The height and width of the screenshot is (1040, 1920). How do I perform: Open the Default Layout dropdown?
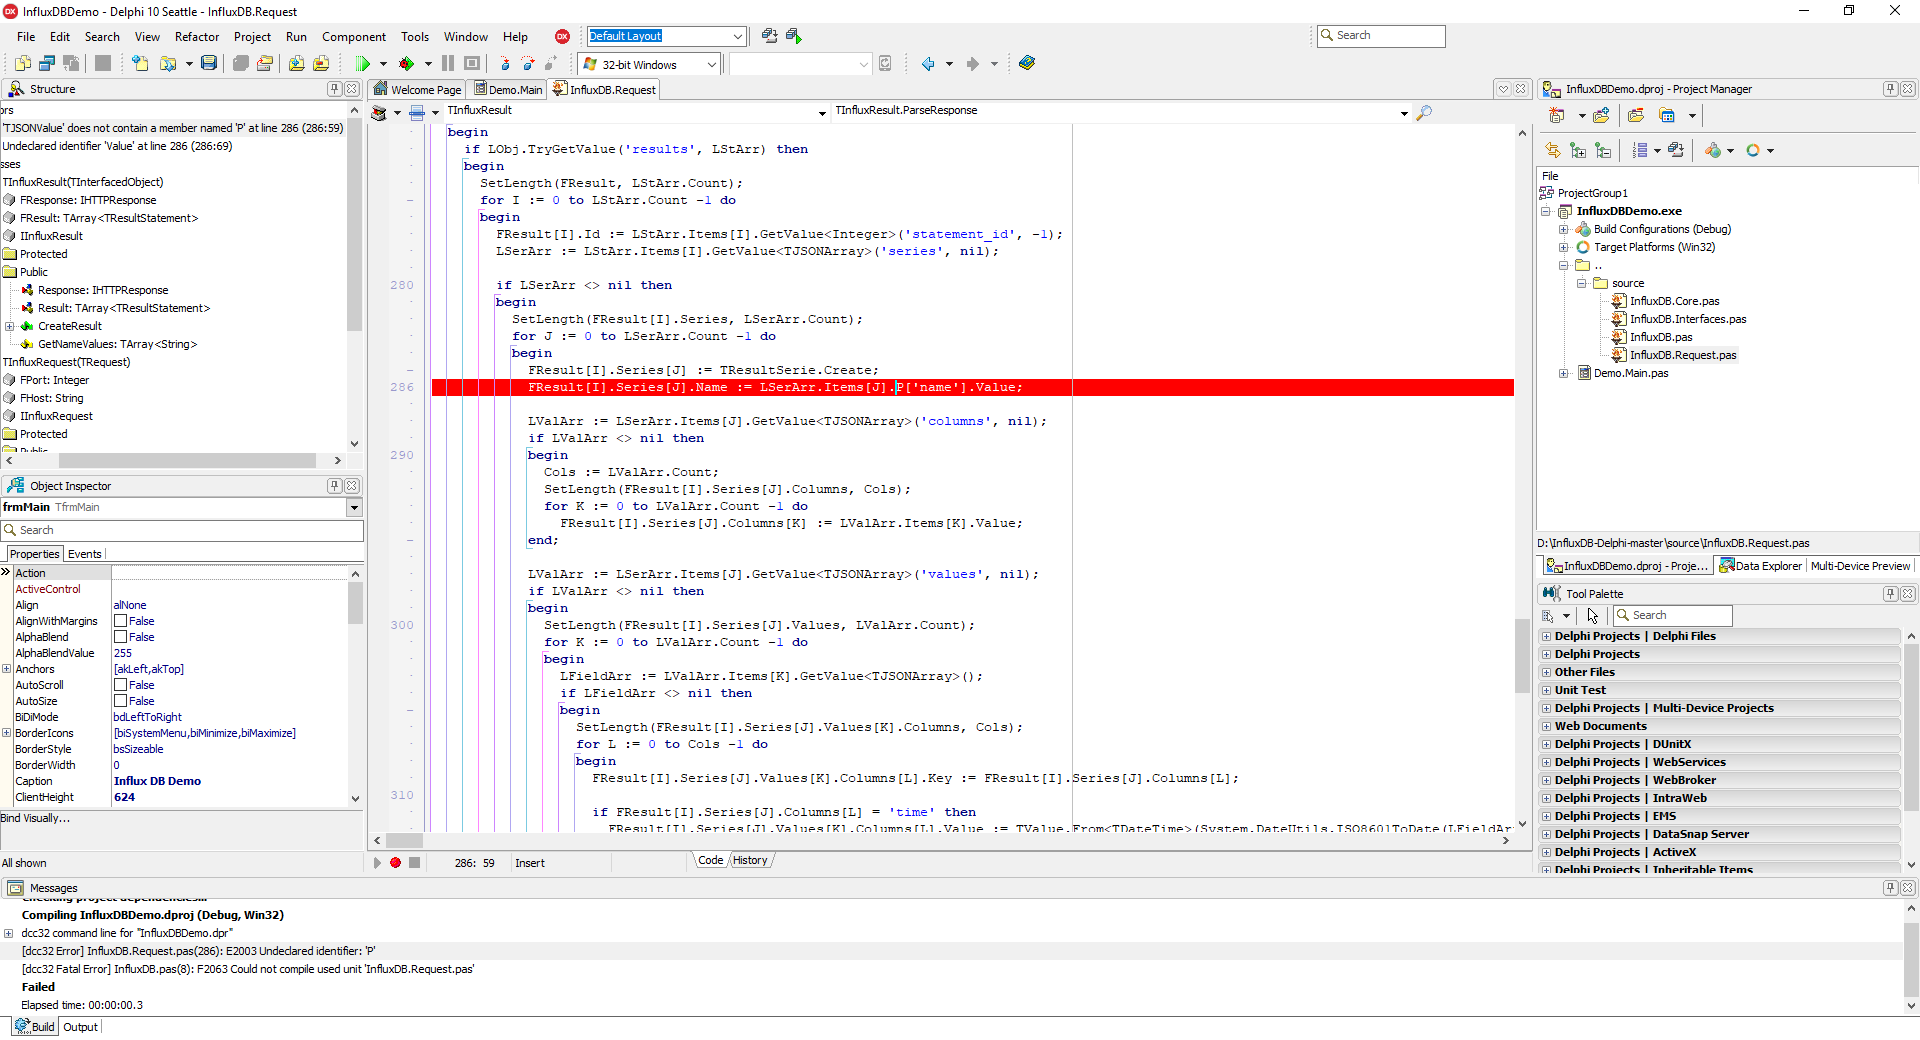[x=737, y=36]
